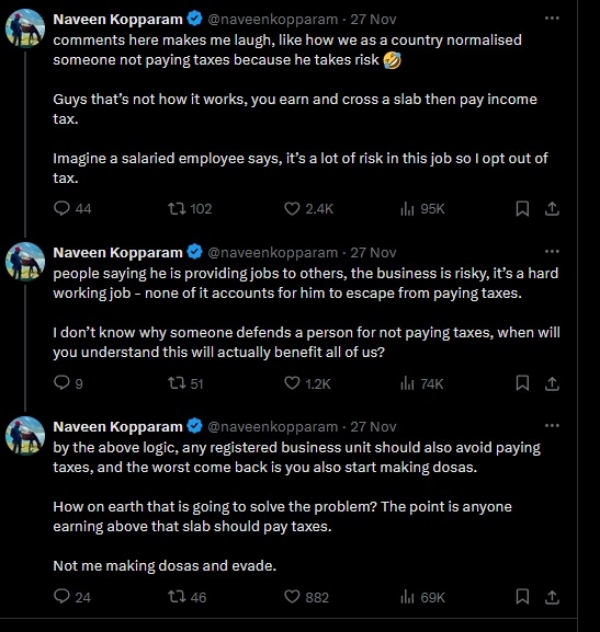Share the third tweet about making dosas

tap(551, 596)
